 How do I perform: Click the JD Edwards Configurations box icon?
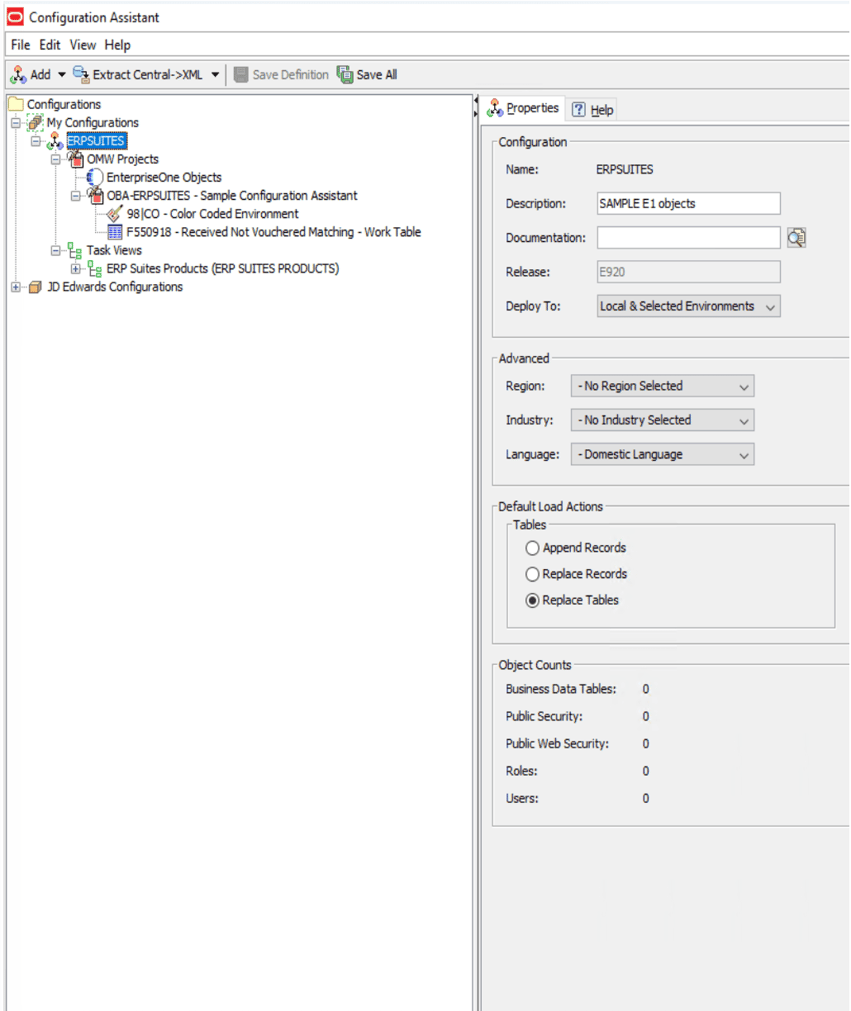[35, 286]
